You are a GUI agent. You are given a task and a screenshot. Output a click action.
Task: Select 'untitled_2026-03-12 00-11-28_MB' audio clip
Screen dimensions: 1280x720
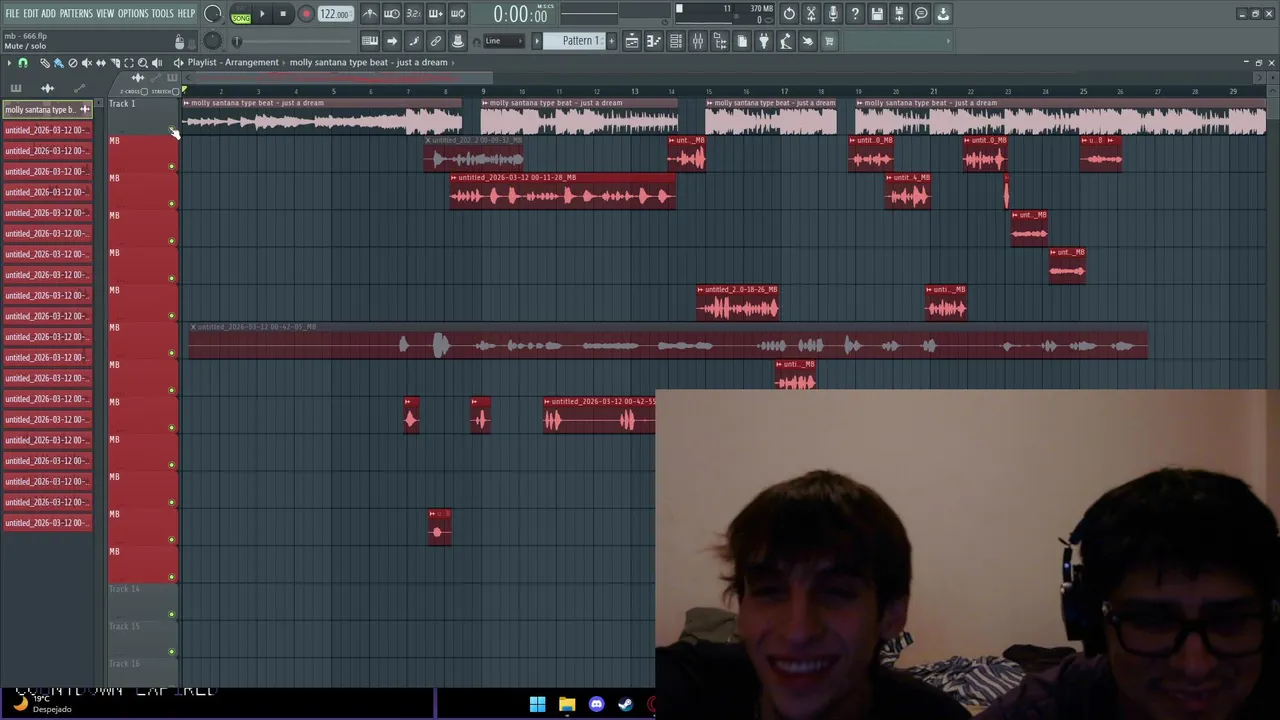563,191
